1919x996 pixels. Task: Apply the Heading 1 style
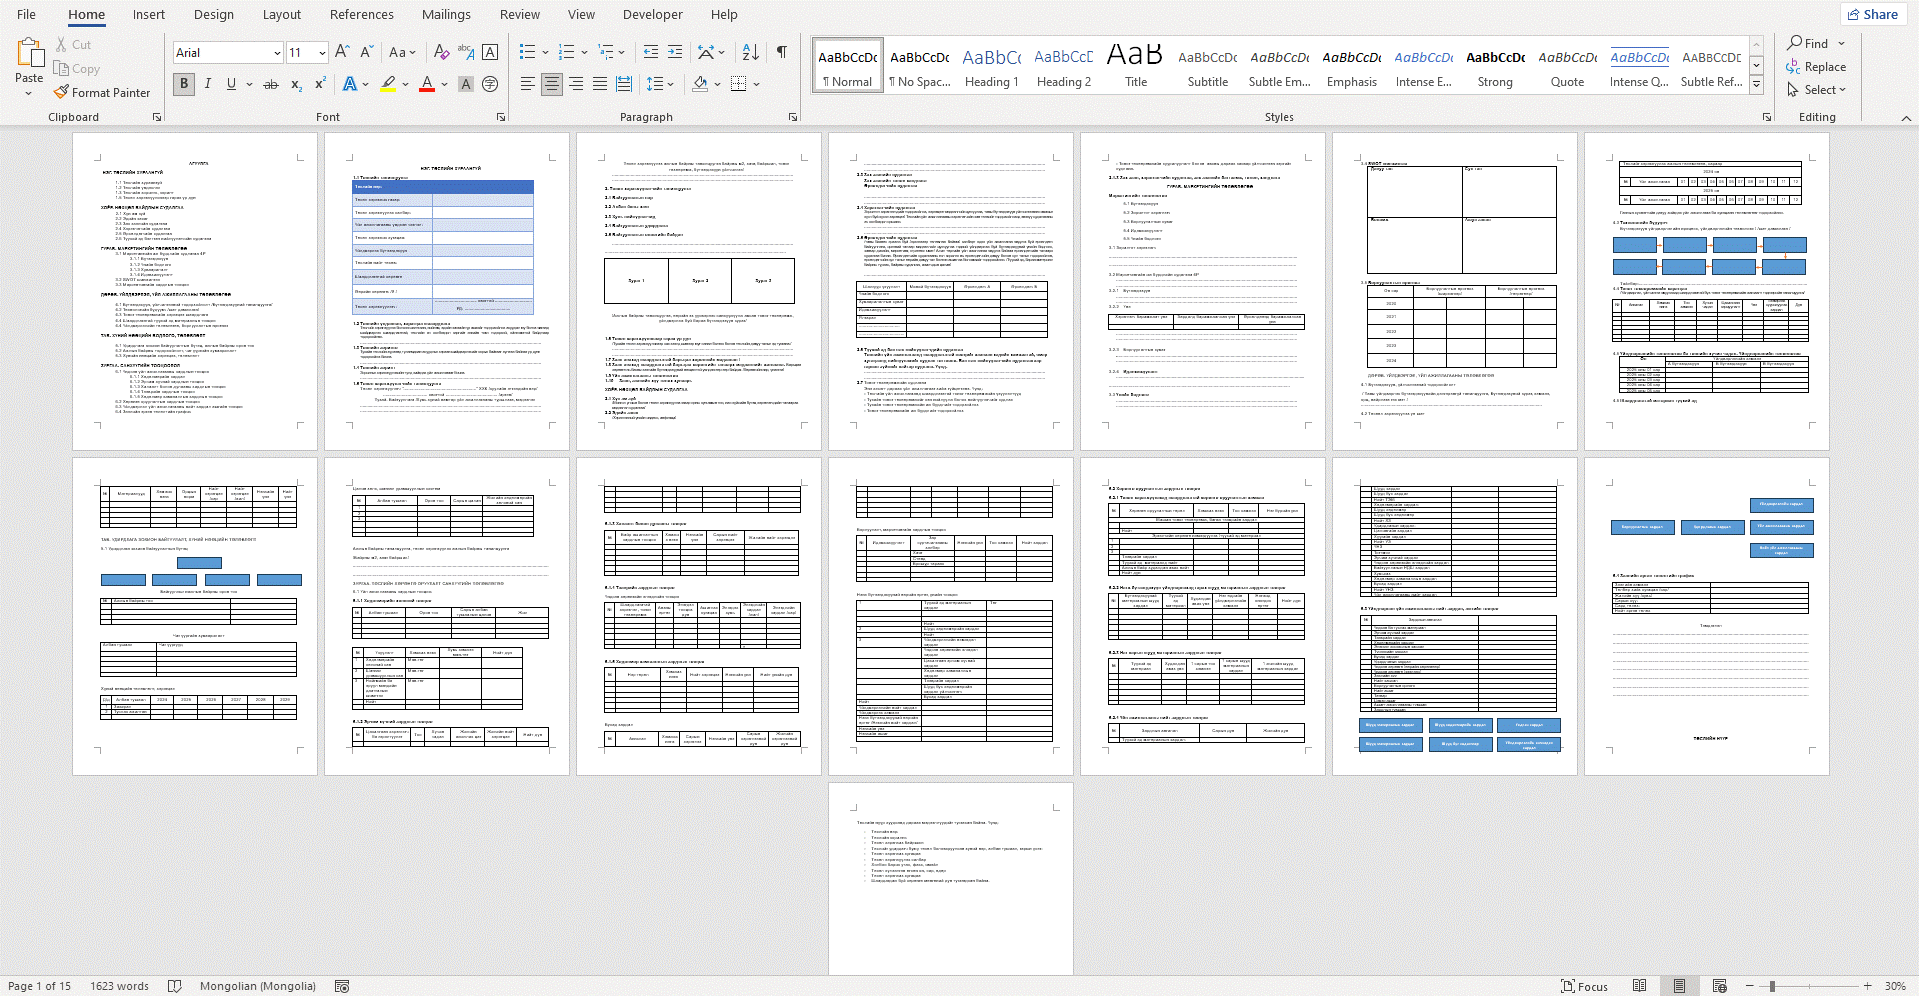[x=991, y=67]
